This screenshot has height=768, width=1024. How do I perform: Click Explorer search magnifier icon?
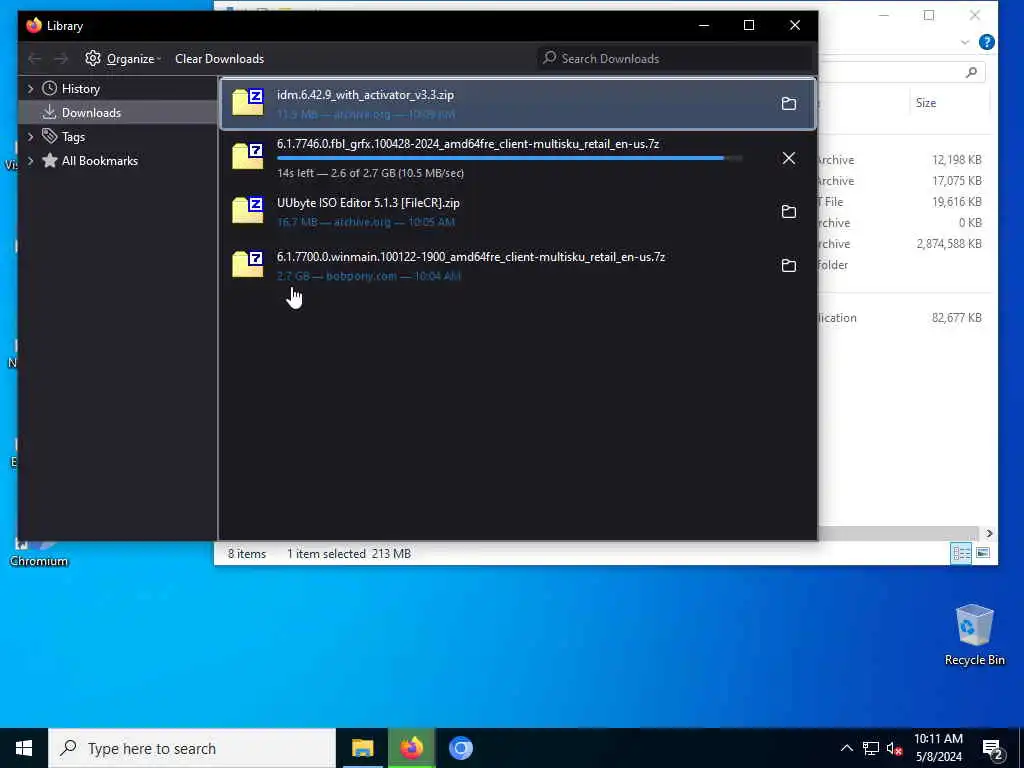pos(971,72)
